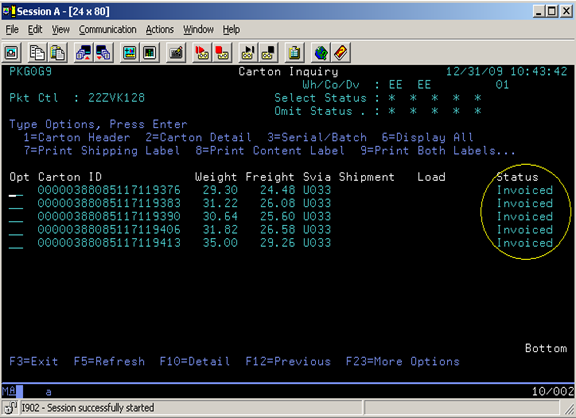Screen dimensions: 576x418
Task: Open the Actions menu
Action: [160, 29]
